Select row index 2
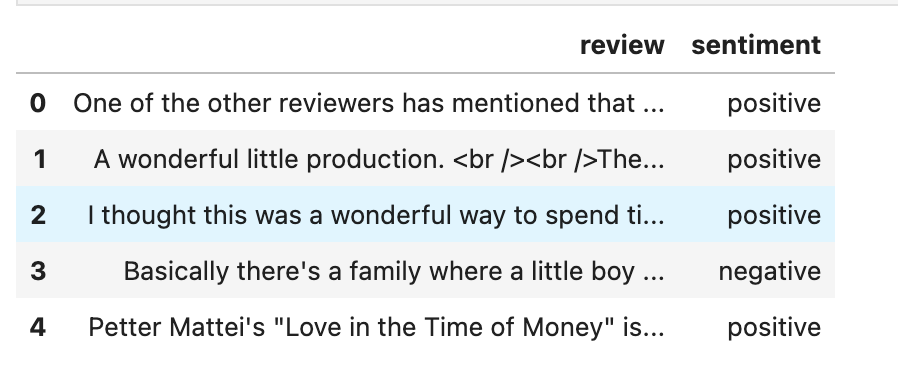The image size is (898, 392). point(38,215)
